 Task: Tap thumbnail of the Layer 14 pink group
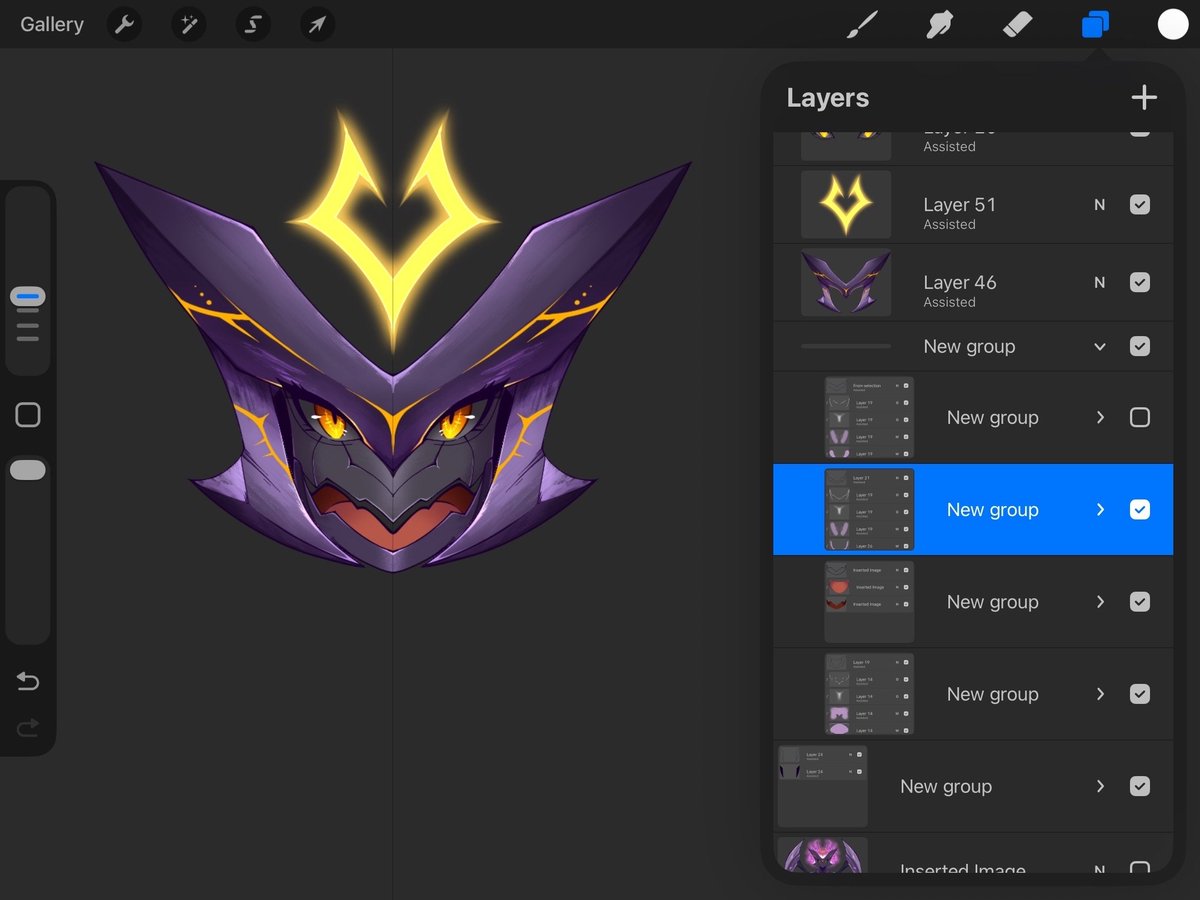[x=869, y=693]
